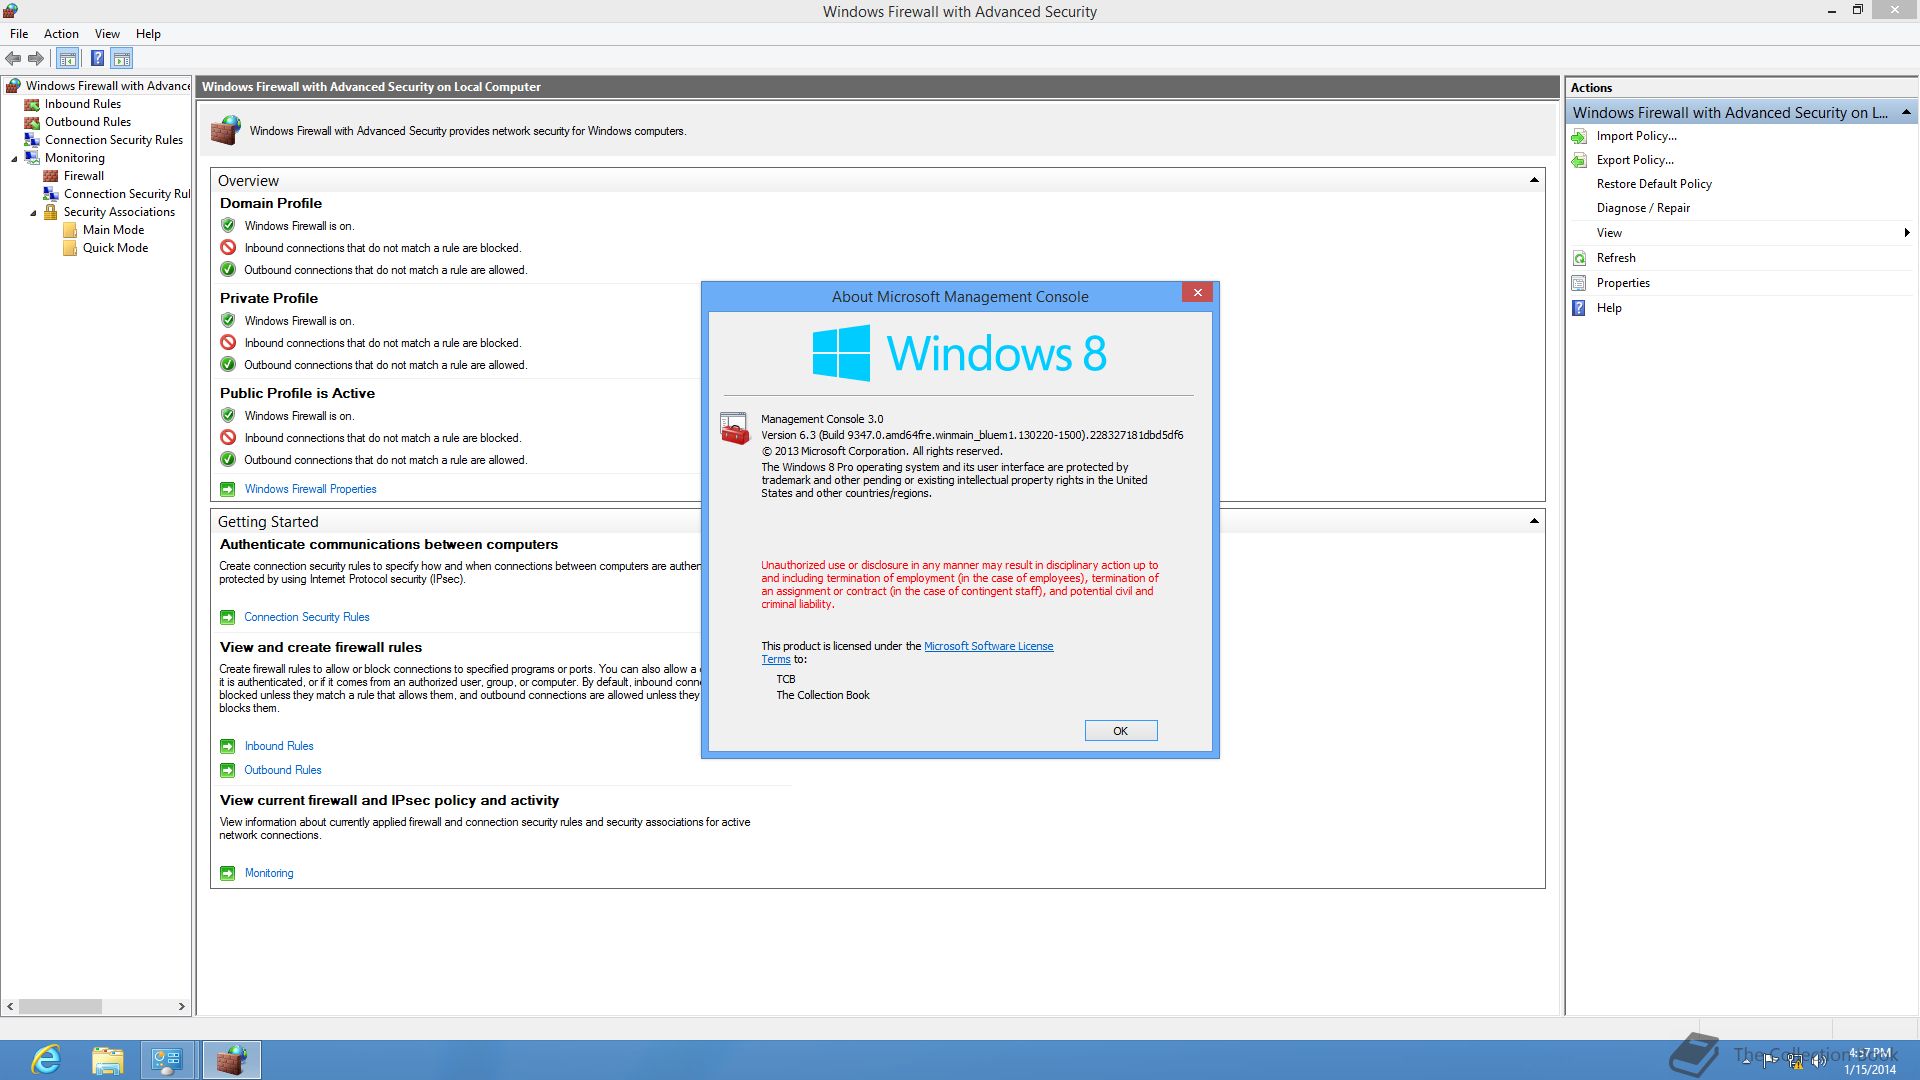1920x1080 pixels.
Task: Collapse the Overview section
Action: pos(1534,180)
